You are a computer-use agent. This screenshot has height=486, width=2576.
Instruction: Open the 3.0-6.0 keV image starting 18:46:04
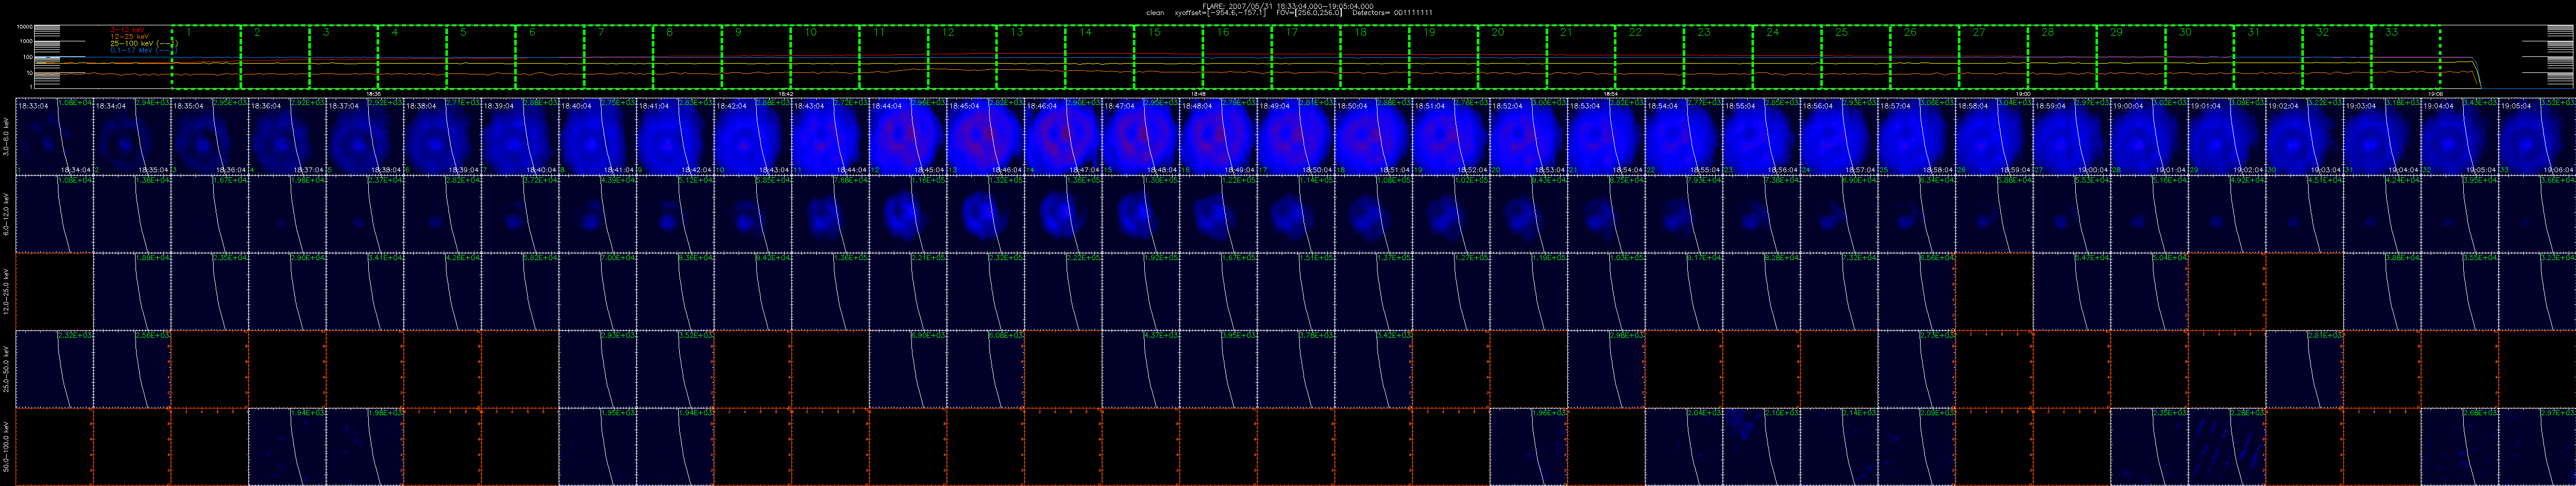click(x=1064, y=136)
